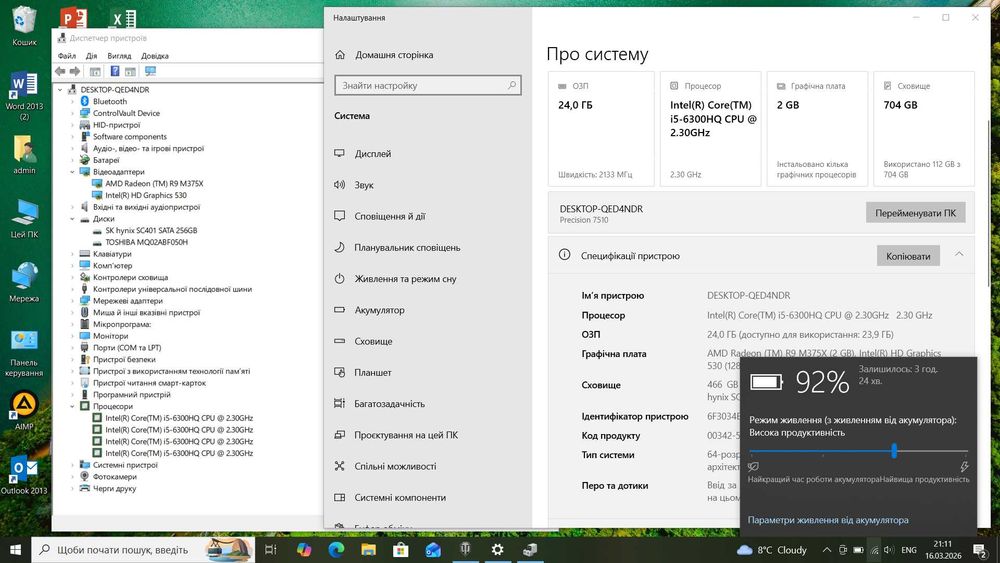Click the Копіювати button
Screen dimensions: 1000x563
coord(908,256)
